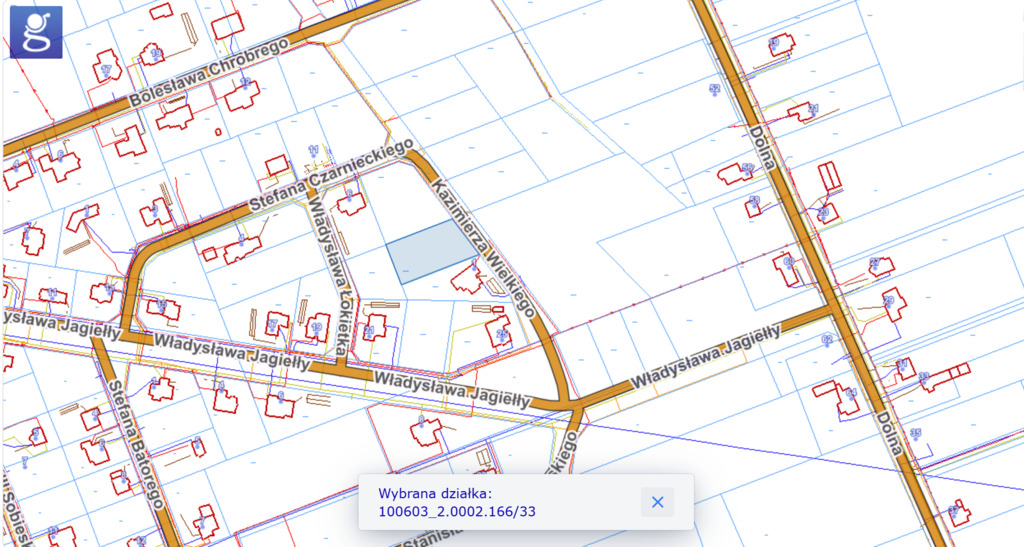Select the double rectangular building east of Dolna

point(830,176)
